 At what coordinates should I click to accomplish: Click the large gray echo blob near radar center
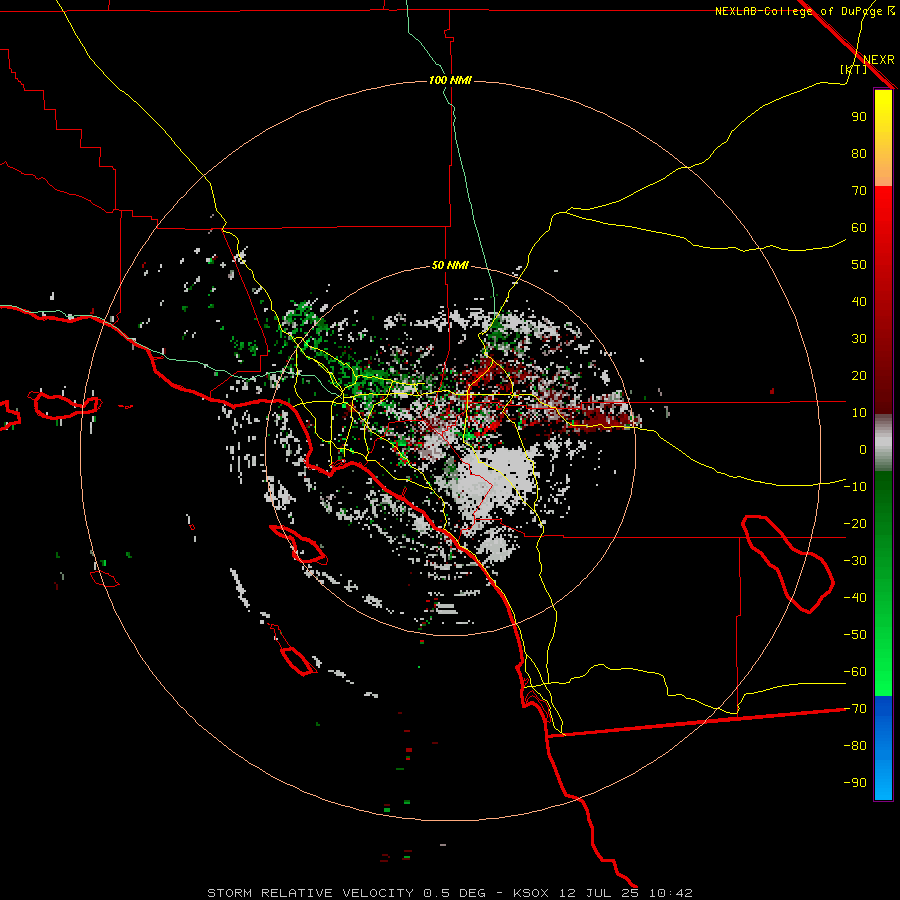pyautogui.click(x=494, y=482)
